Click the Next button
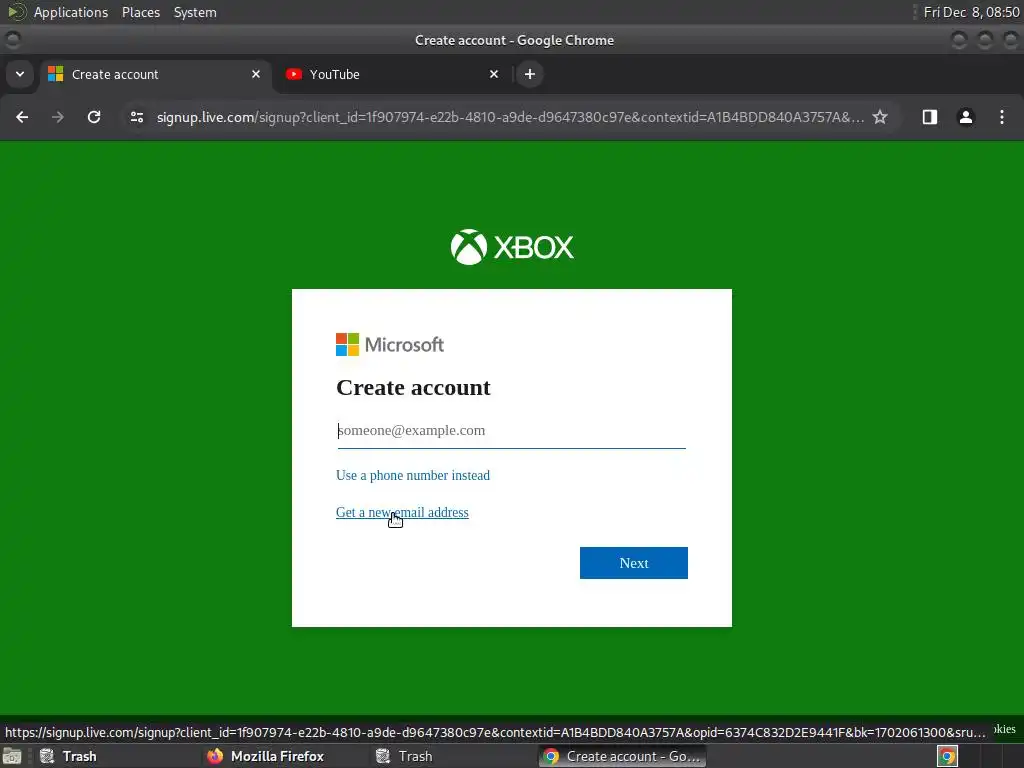 click(633, 563)
